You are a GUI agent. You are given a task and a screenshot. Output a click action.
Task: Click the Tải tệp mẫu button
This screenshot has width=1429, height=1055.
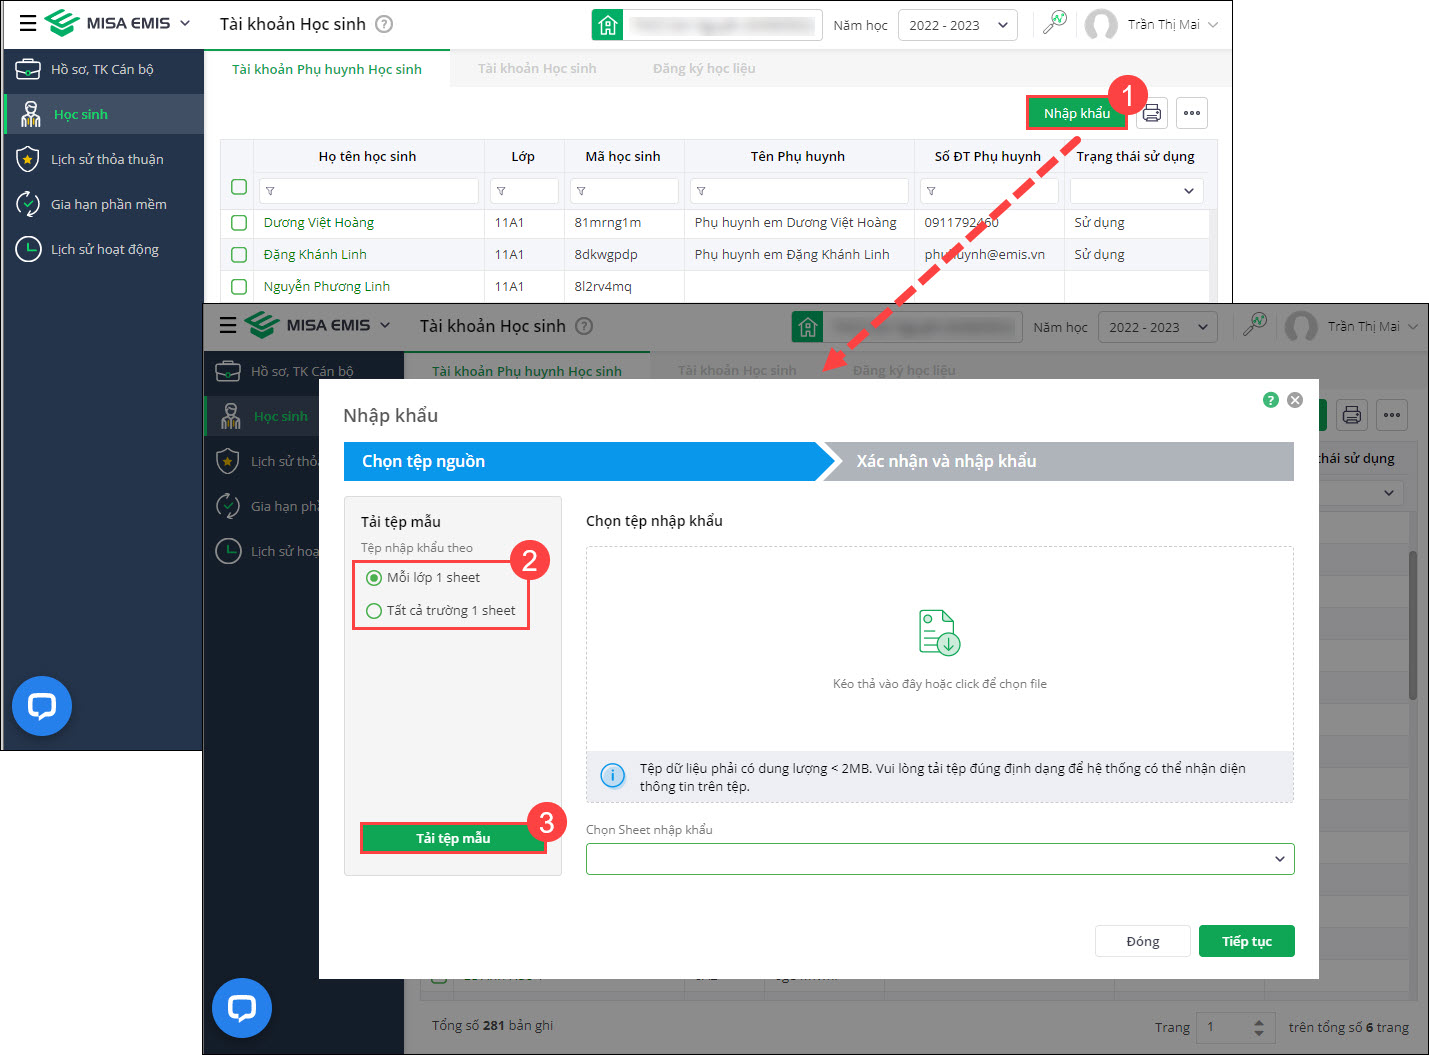click(x=453, y=838)
